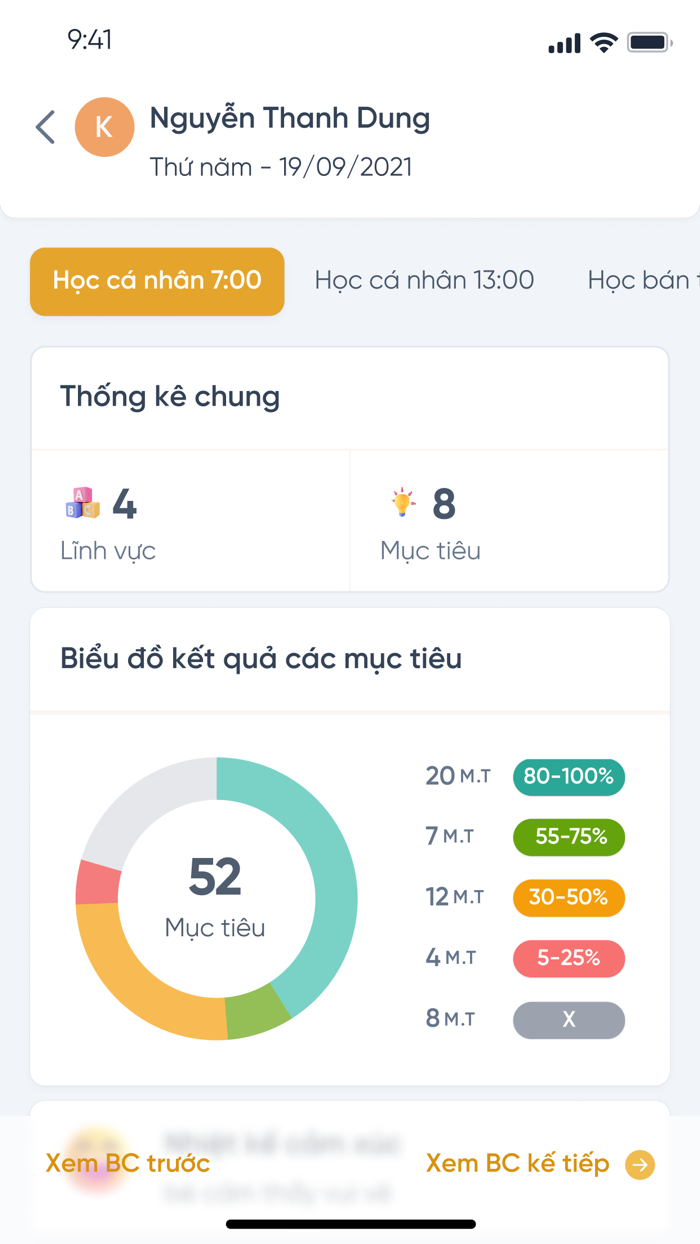Tap the 'K' avatar circle beside the student name
Image resolution: width=700 pixels, height=1244 pixels.
point(105,127)
